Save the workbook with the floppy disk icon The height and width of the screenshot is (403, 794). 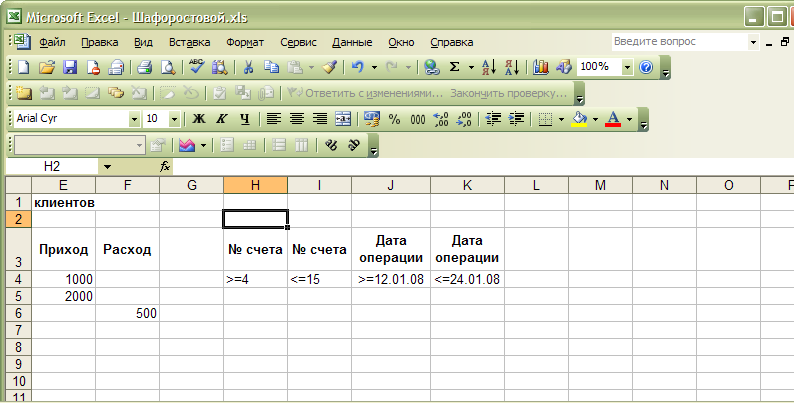[x=70, y=67]
